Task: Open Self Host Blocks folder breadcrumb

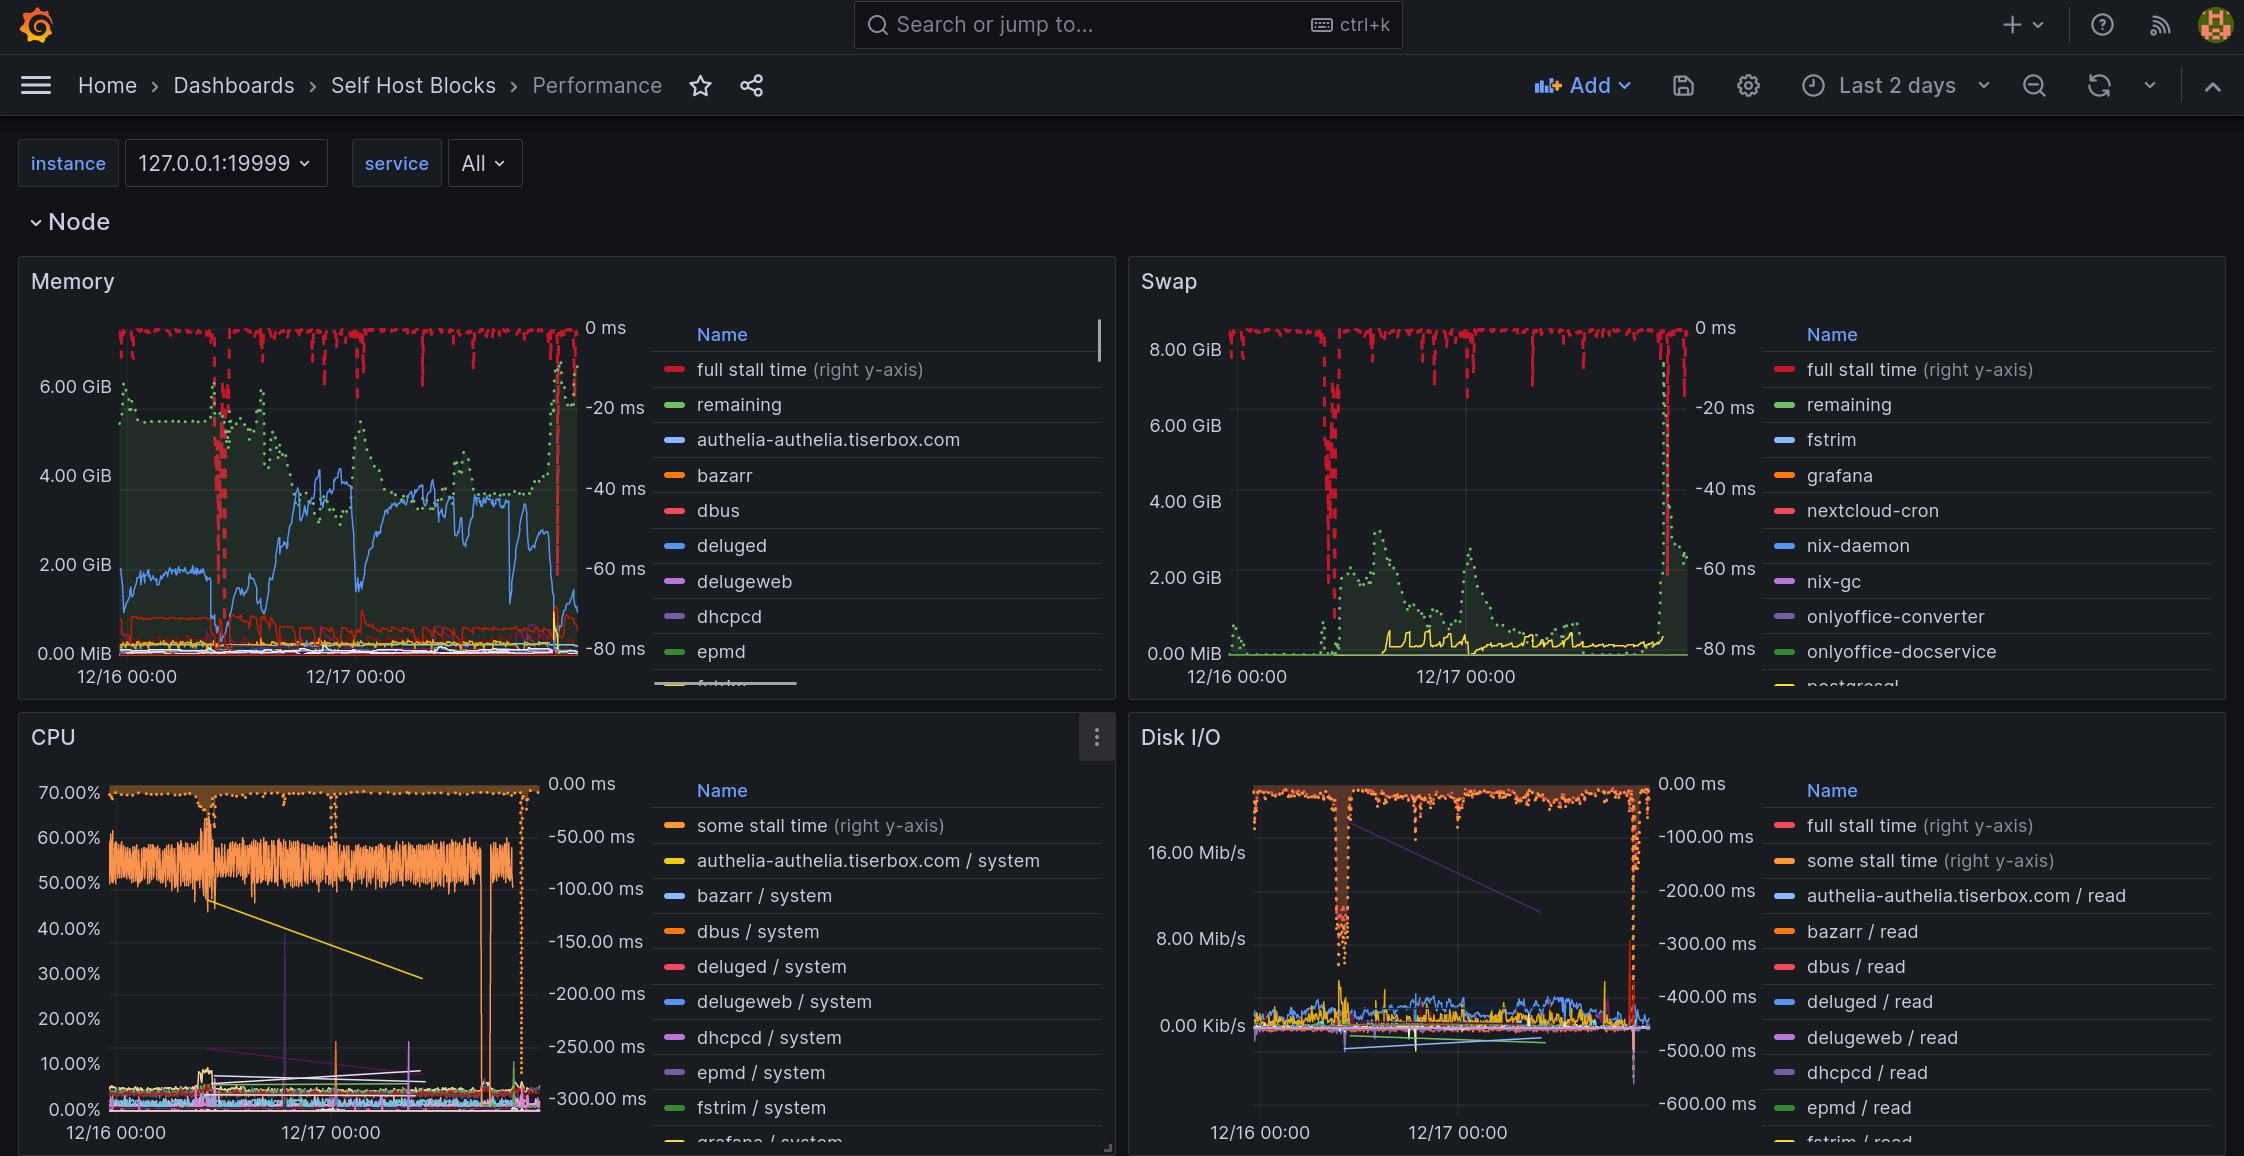Action: coord(413,85)
